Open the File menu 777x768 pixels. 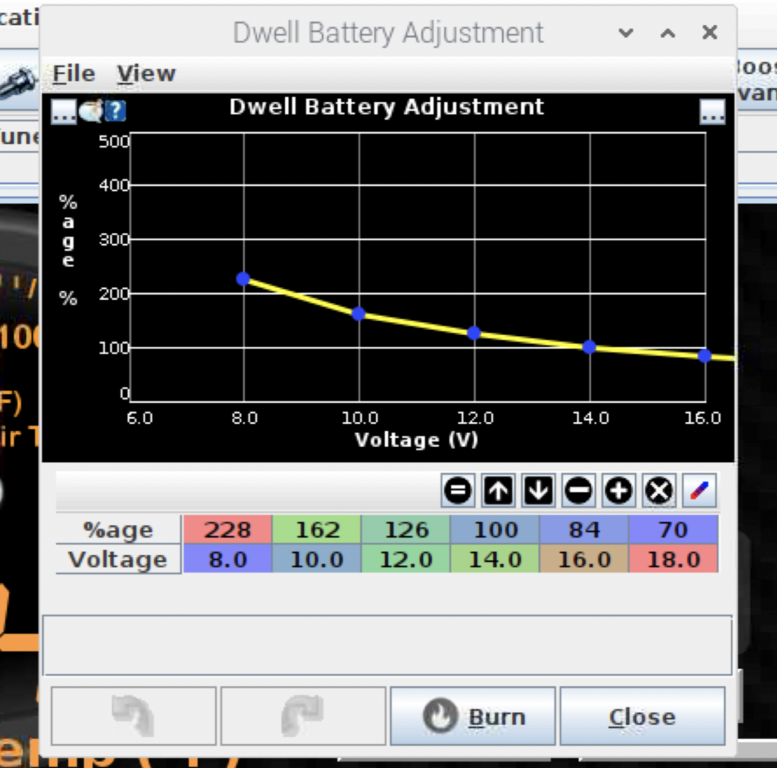point(73,74)
